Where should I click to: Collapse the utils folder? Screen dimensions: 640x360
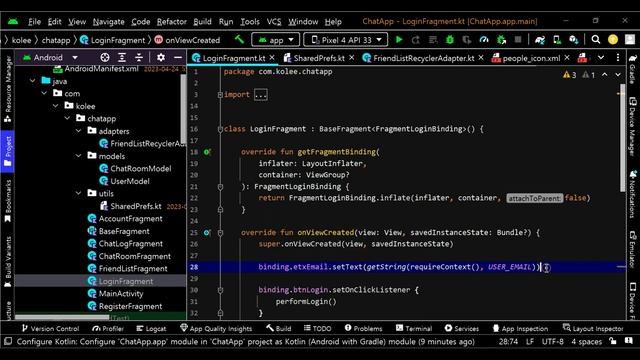pos(78,193)
